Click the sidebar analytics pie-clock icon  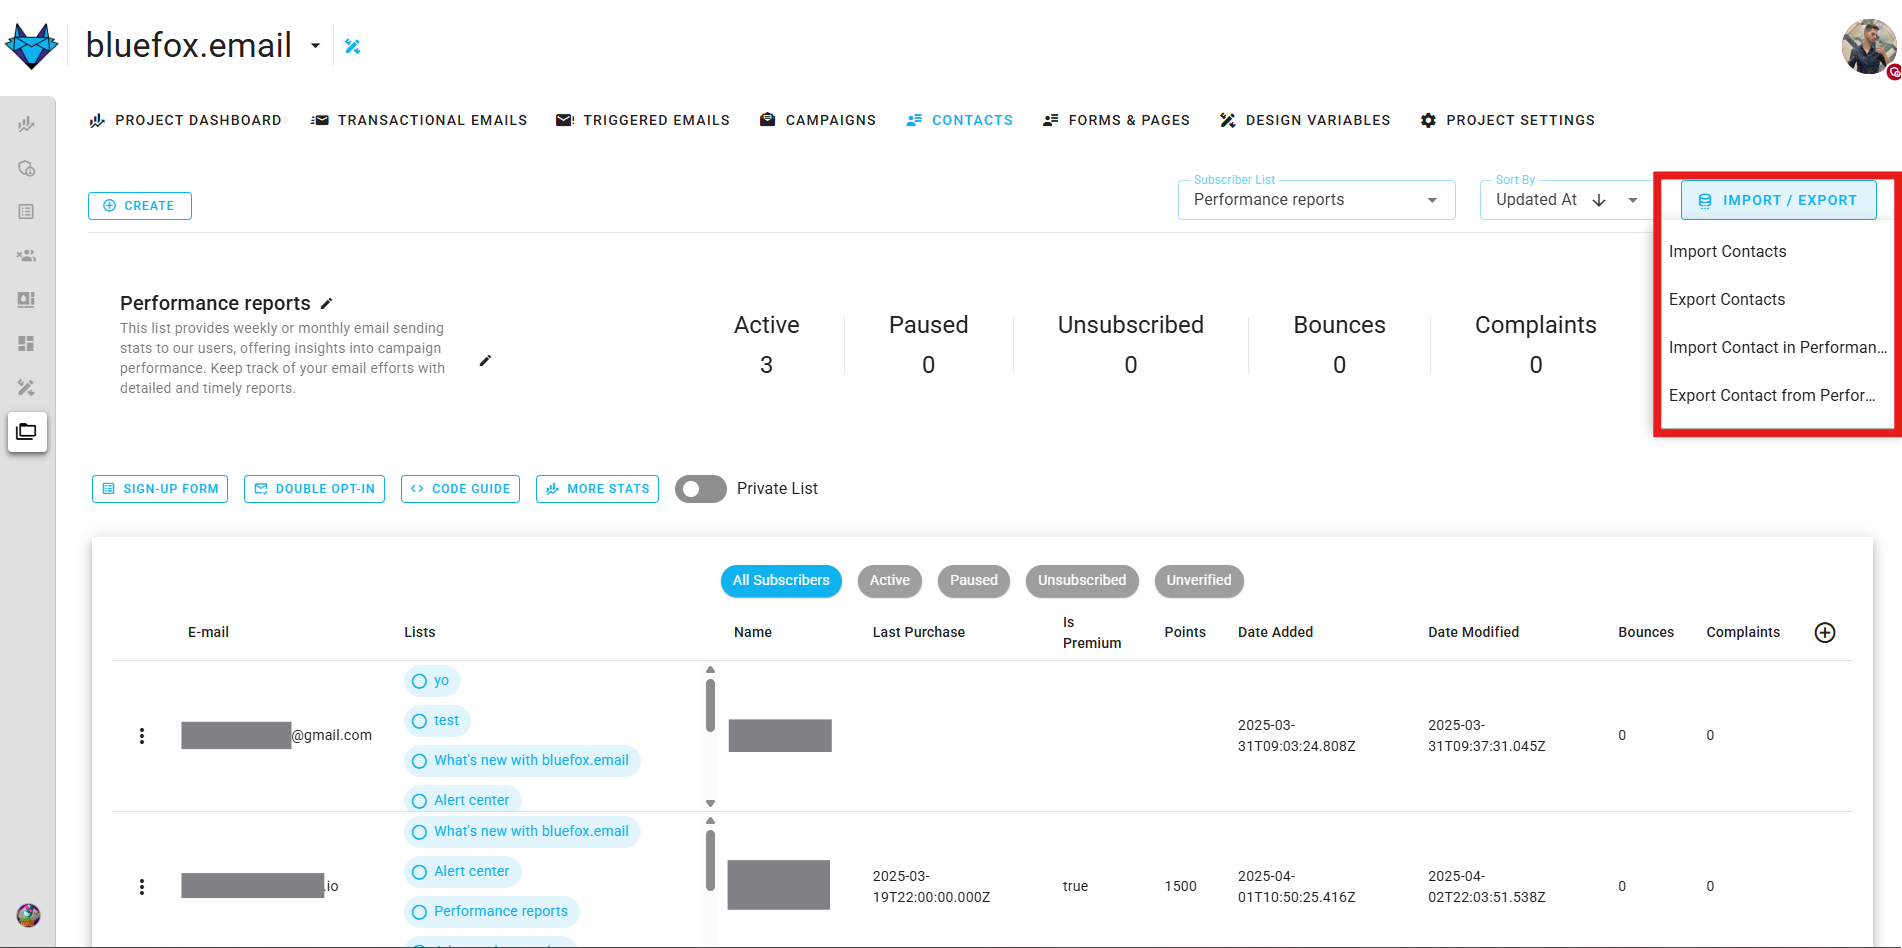27,168
